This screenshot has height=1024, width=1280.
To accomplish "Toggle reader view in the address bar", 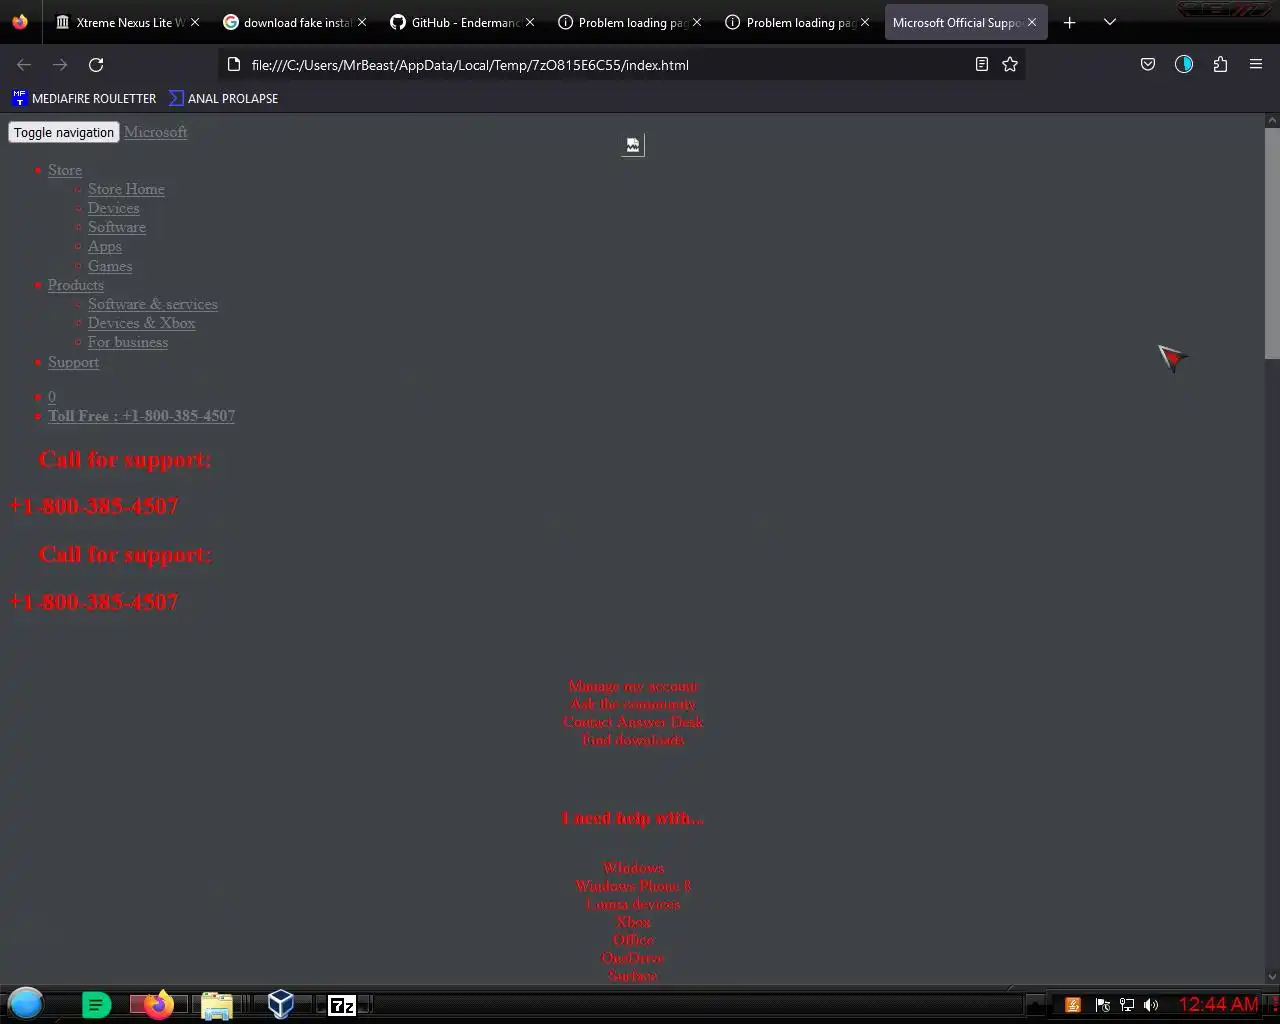I will coord(982,65).
